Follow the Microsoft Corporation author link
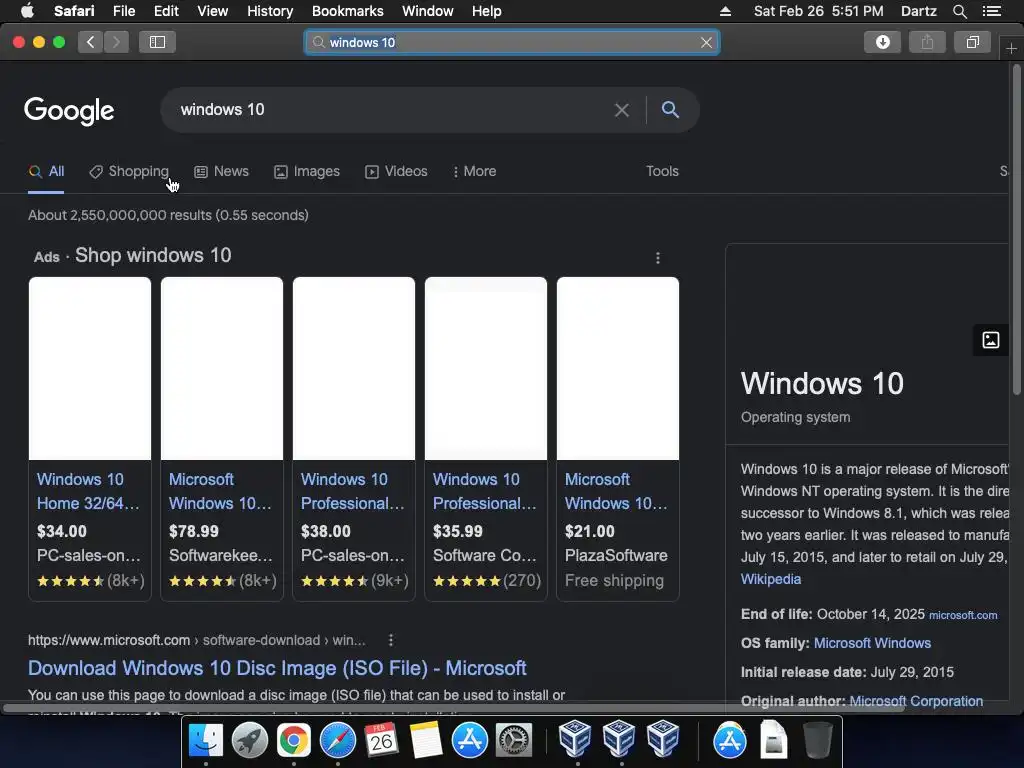Viewport: 1024px width, 768px height. 916,701
